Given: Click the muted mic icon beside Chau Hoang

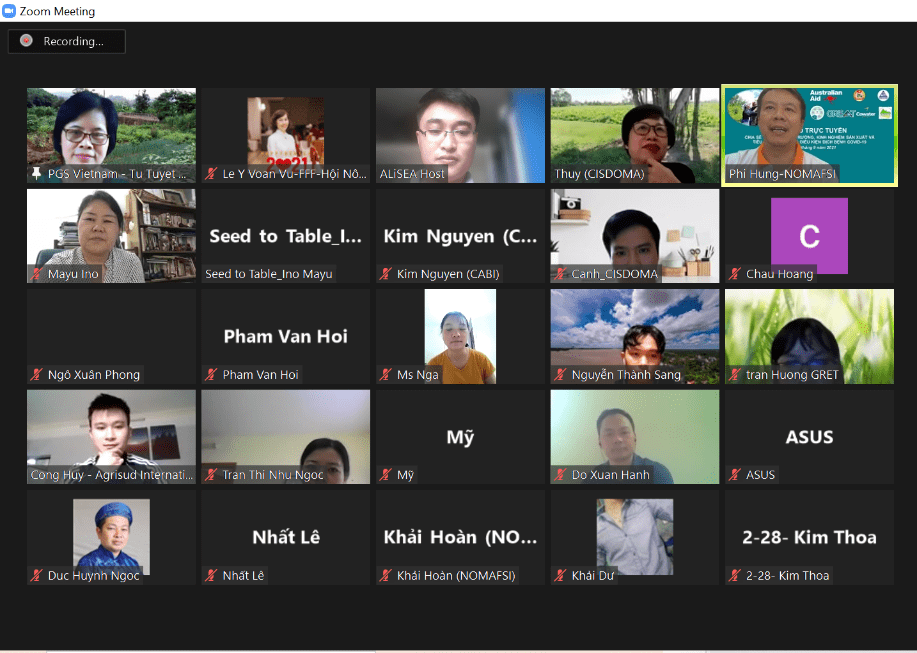Looking at the screenshot, I should point(735,274).
